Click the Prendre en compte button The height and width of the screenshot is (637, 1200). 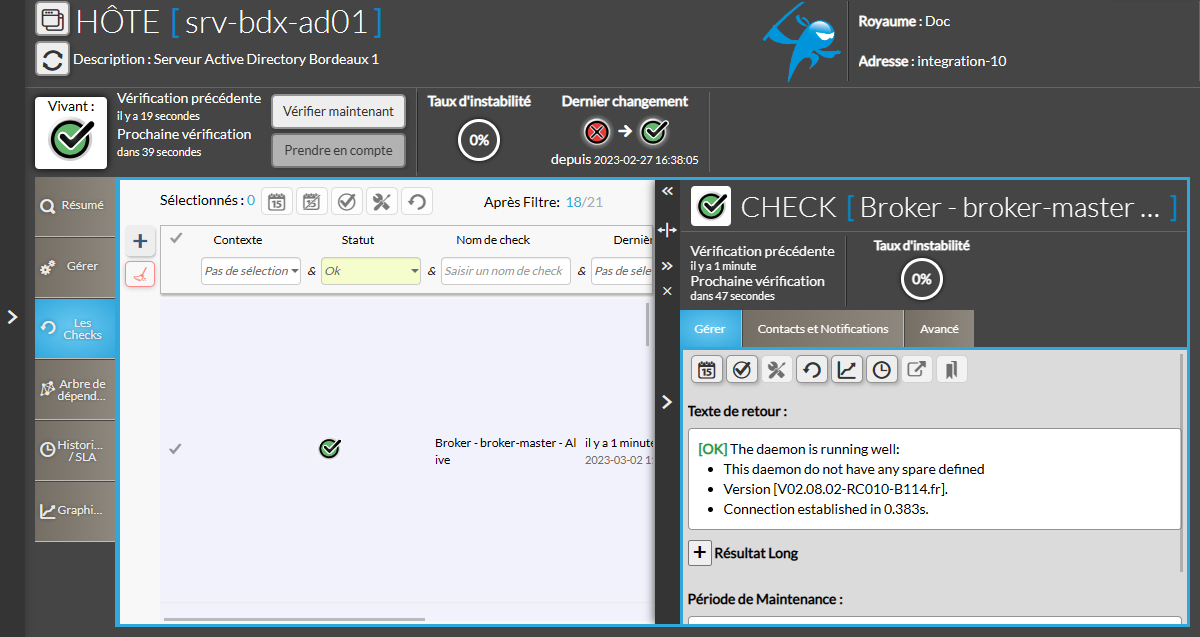pos(338,151)
